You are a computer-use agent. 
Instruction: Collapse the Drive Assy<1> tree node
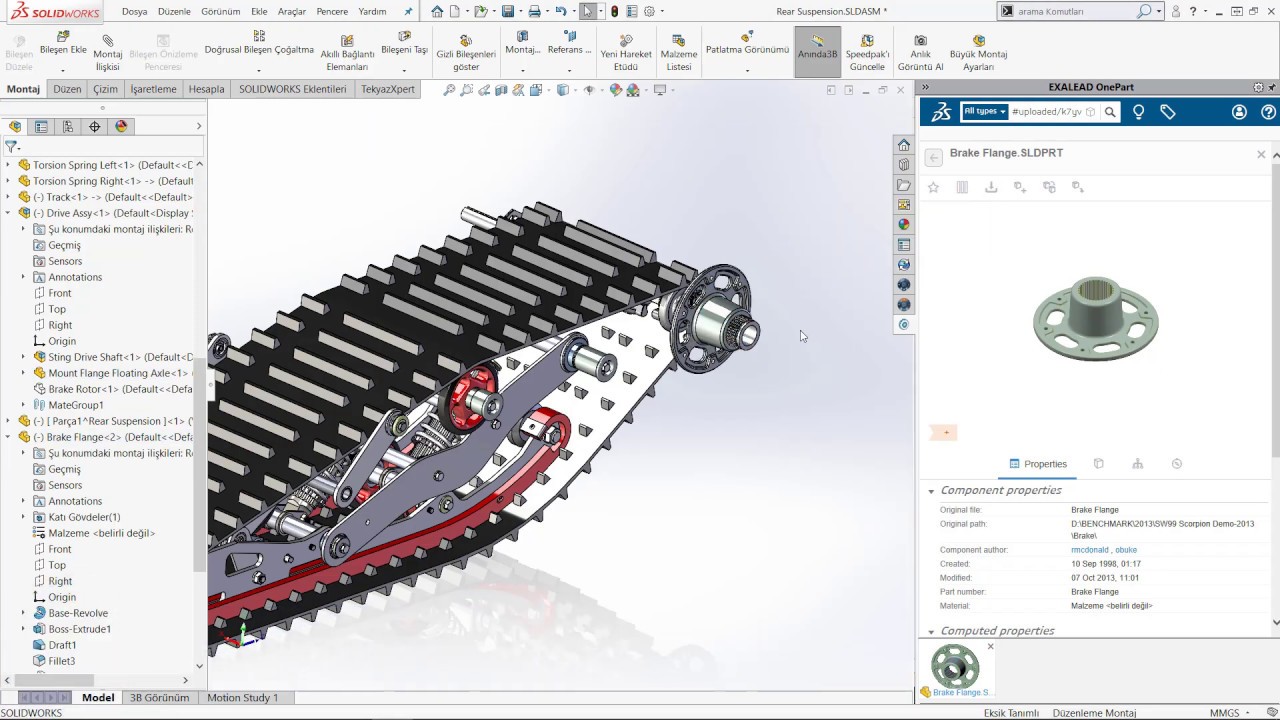tap(9, 213)
